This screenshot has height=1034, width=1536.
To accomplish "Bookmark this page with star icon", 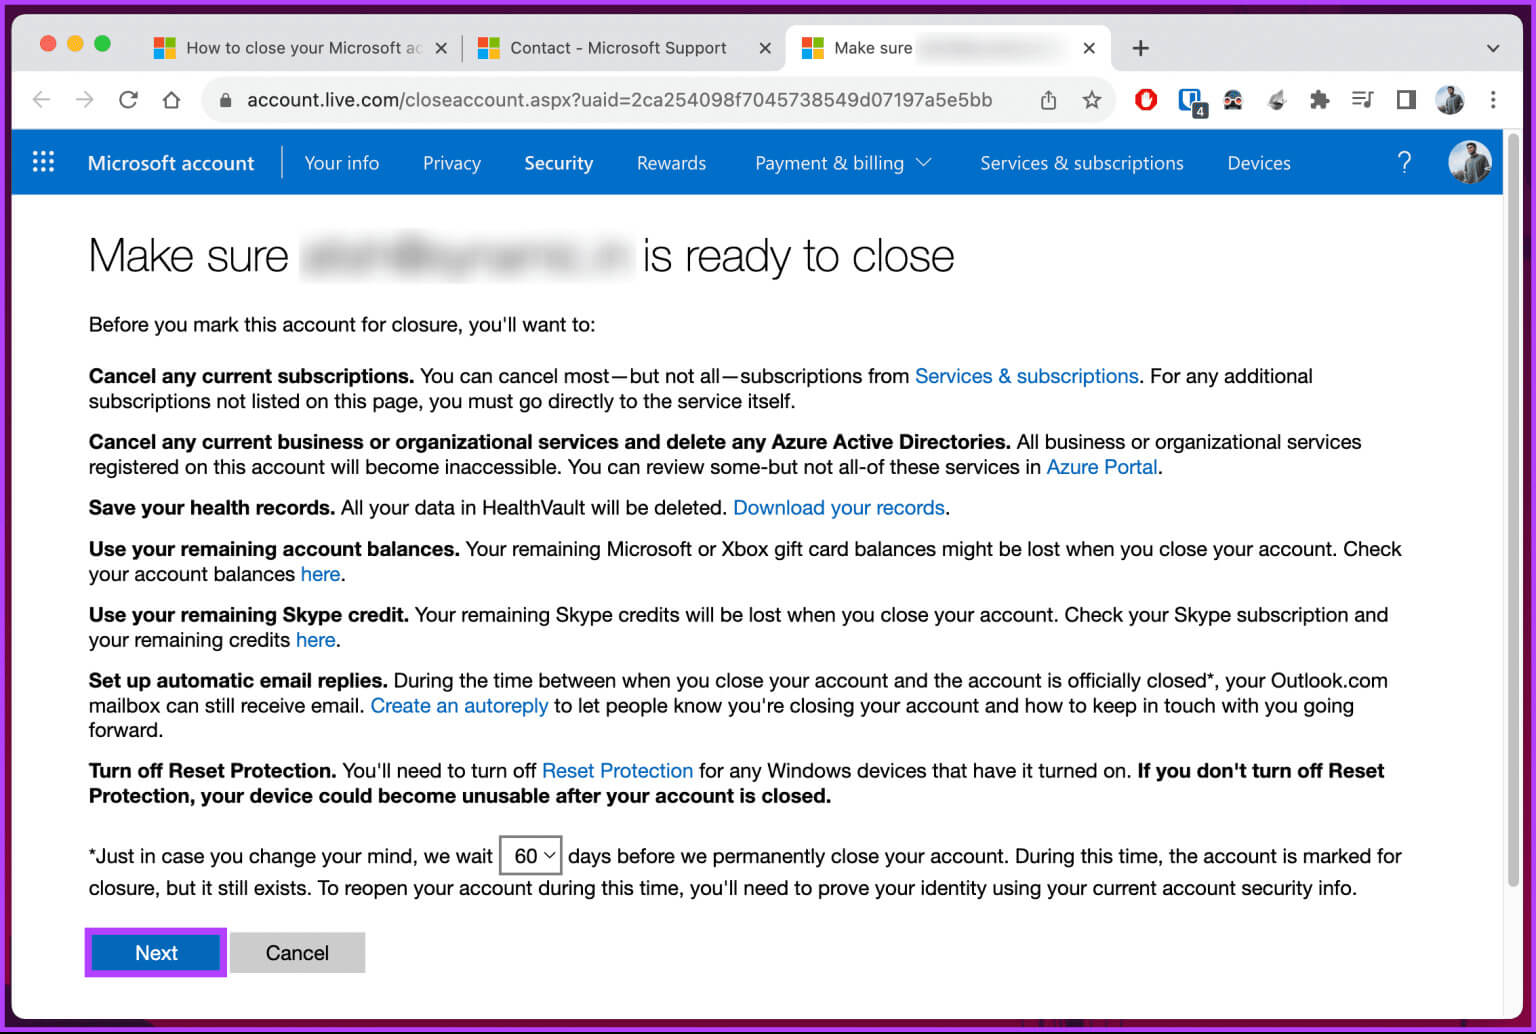I will [1091, 100].
